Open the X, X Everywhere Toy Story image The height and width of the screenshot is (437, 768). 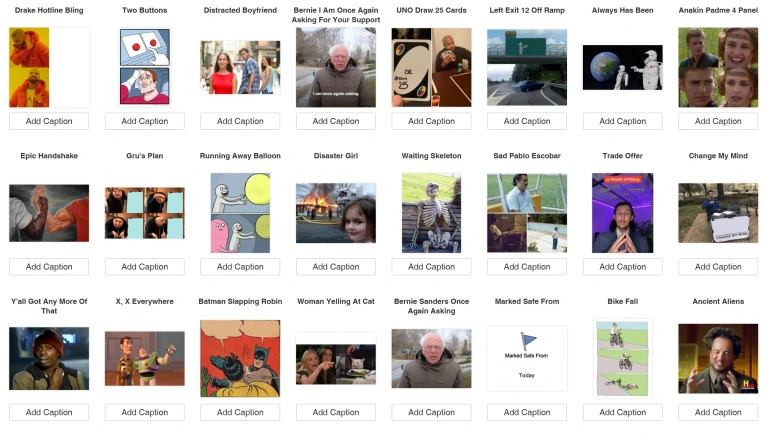[x=144, y=359]
